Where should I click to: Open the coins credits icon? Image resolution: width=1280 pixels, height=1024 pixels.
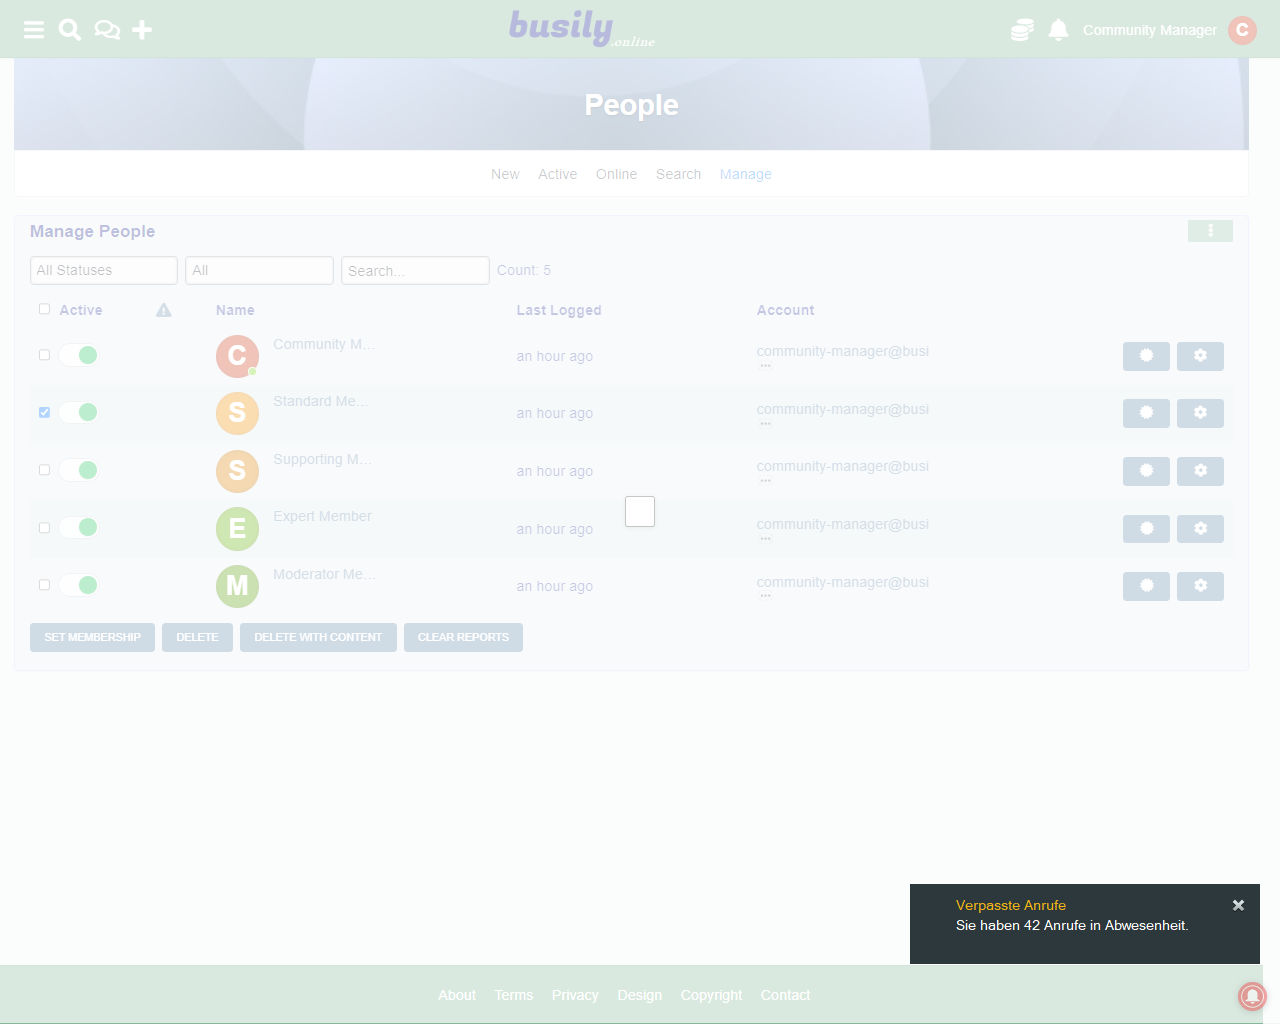1022,30
